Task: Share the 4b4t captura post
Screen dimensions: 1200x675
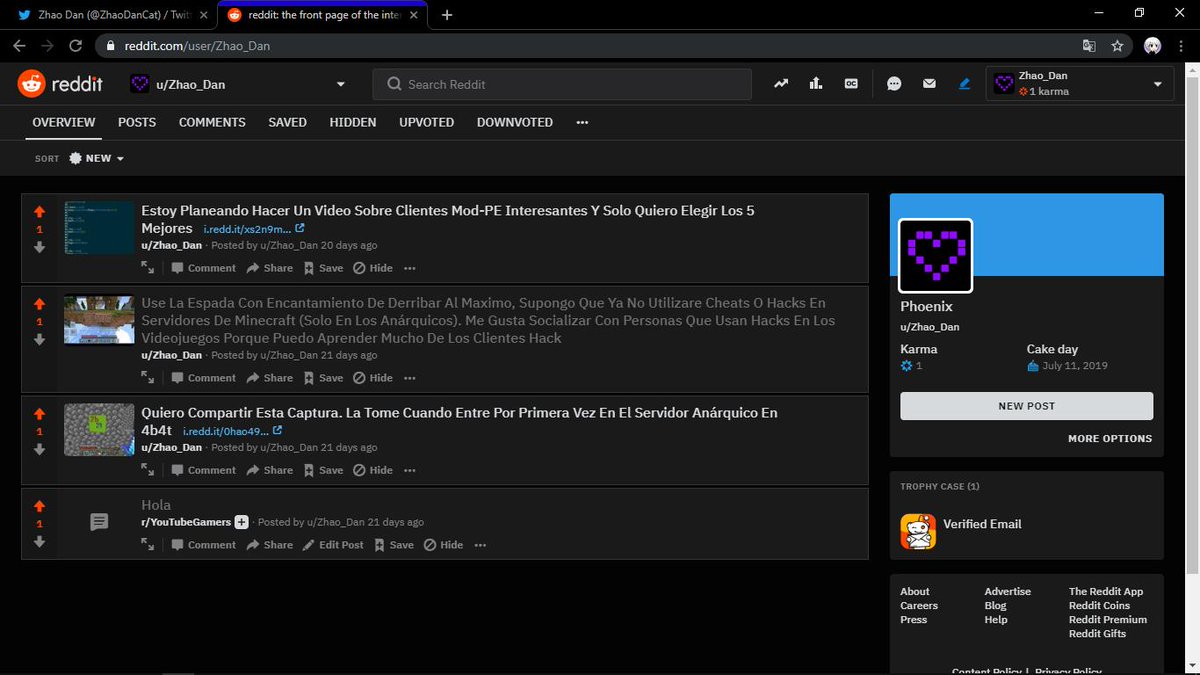Action: click(270, 470)
